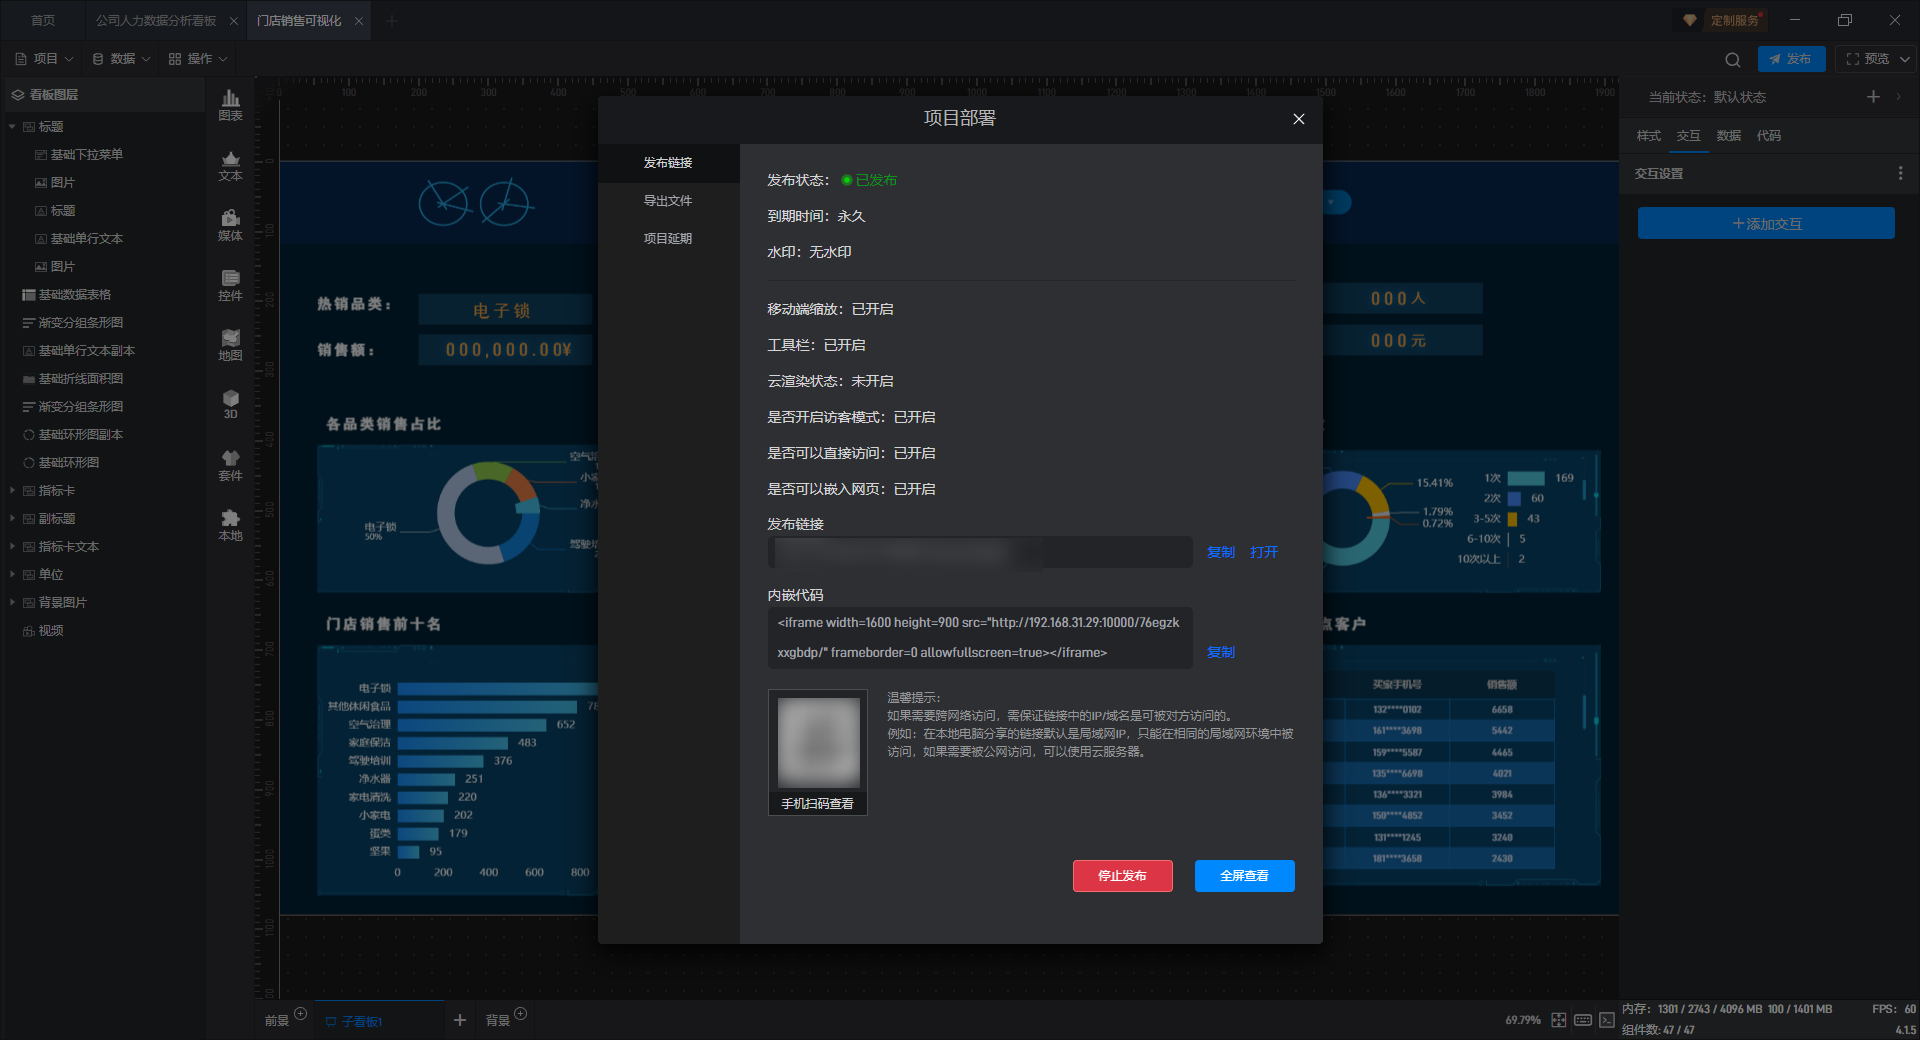The width and height of the screenshot is (1920, 1040).
Task: Expand the 背景图片 layer group
Action: click(12, 603)
